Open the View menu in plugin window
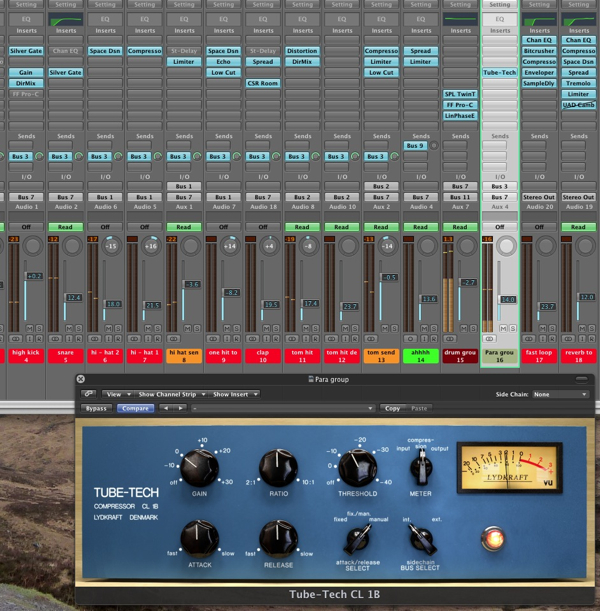 (x=118, y=394)
